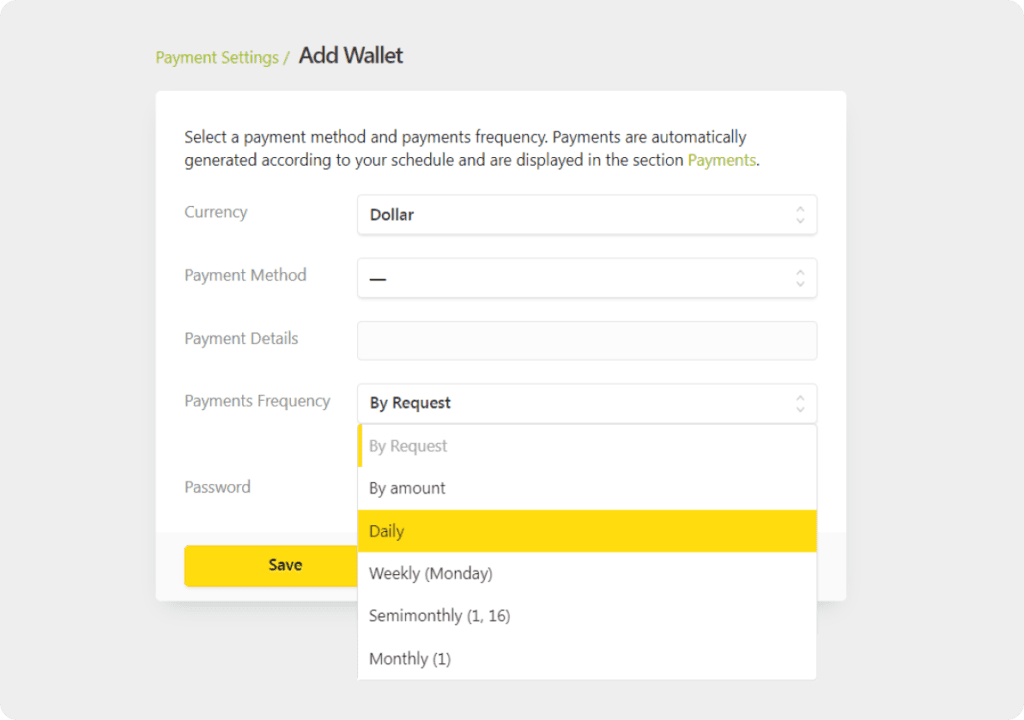
Task: Select Monthly (1) payment frequency
Action: [587, 658]
